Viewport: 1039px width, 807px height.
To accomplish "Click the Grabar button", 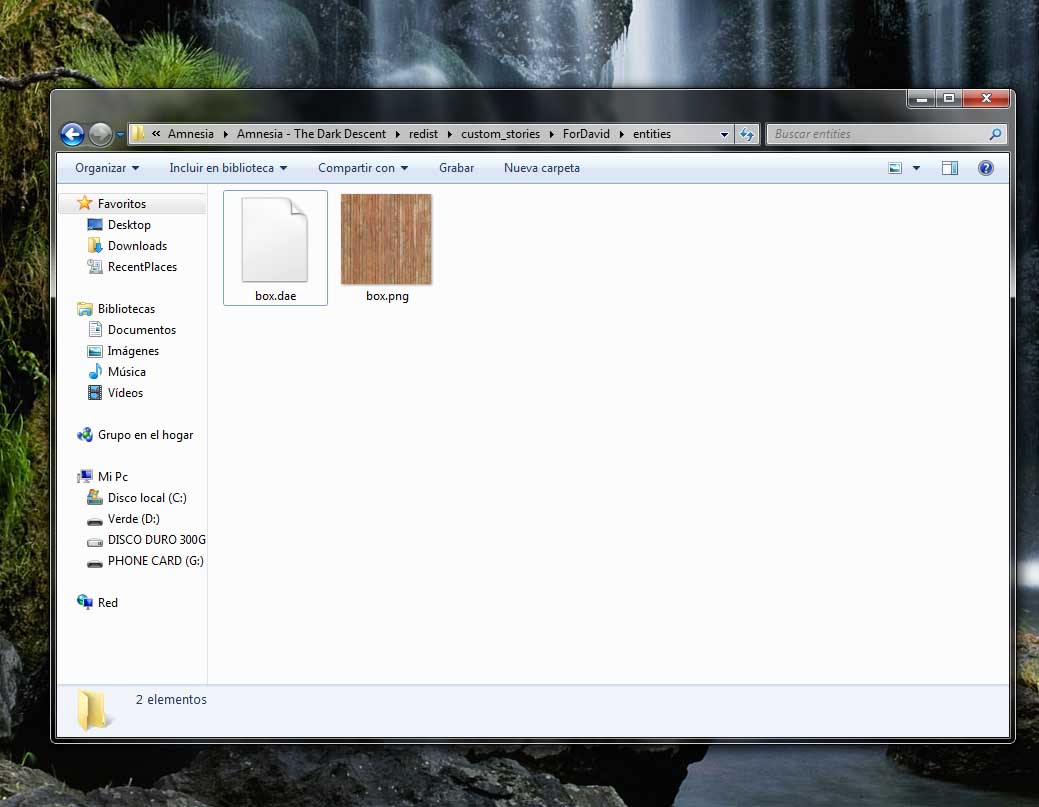I will pyautogui.click(x=456, y=168).
